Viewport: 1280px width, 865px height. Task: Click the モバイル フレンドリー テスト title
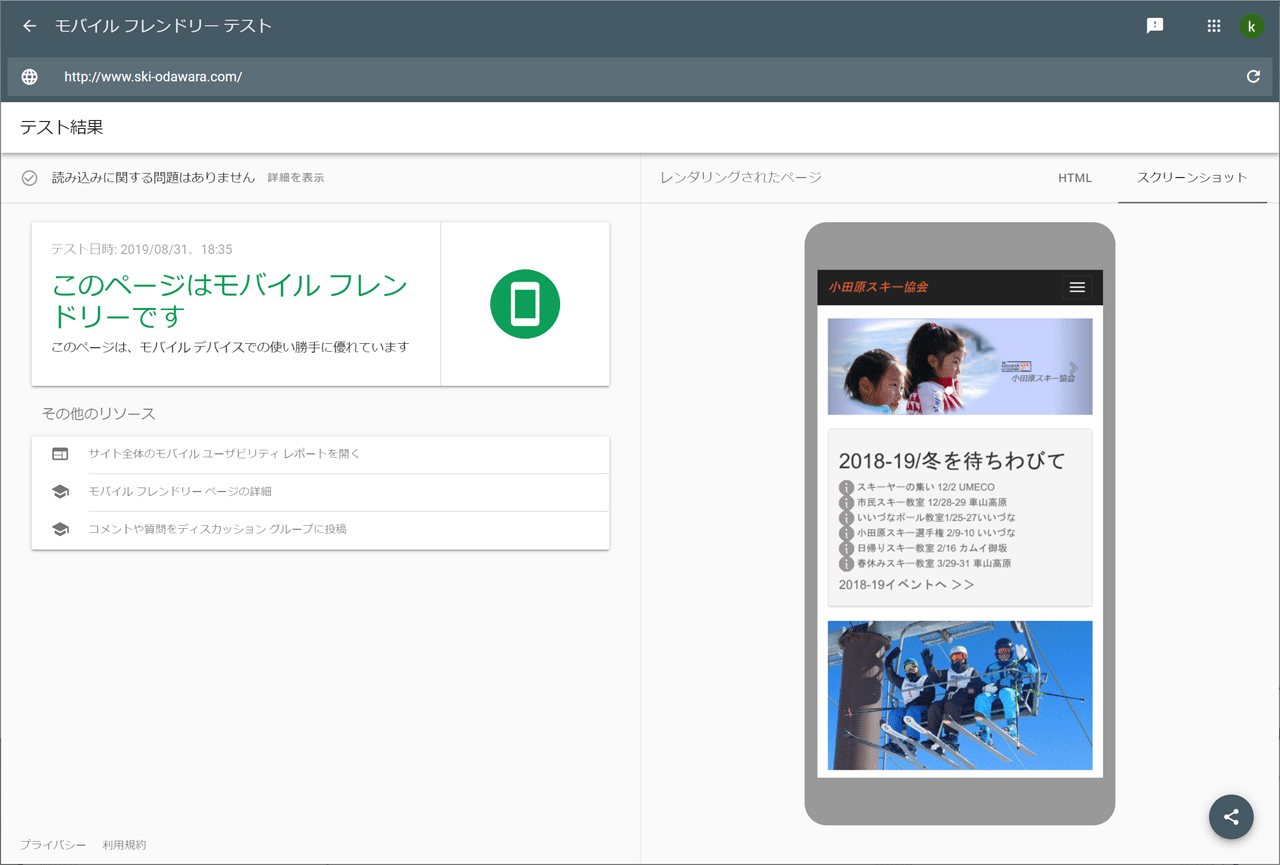[x=163, y=26]
